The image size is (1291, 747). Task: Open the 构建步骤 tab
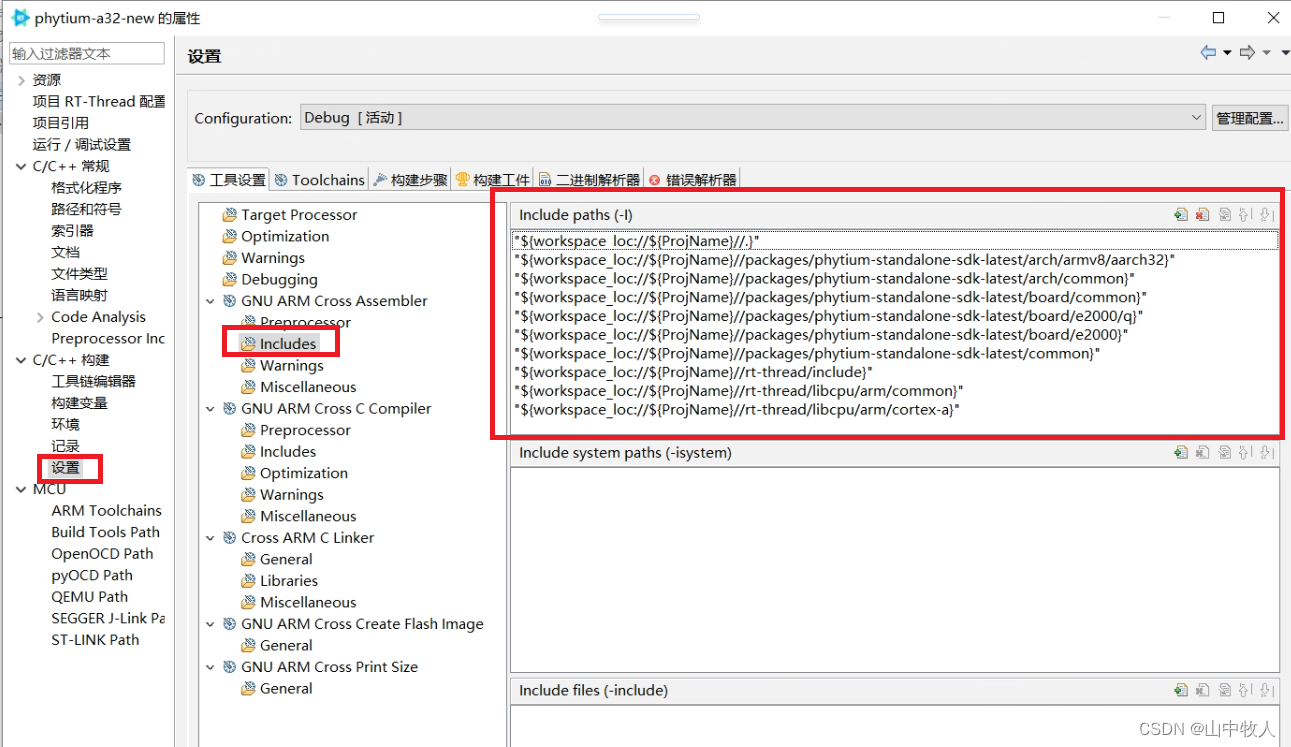410,180
